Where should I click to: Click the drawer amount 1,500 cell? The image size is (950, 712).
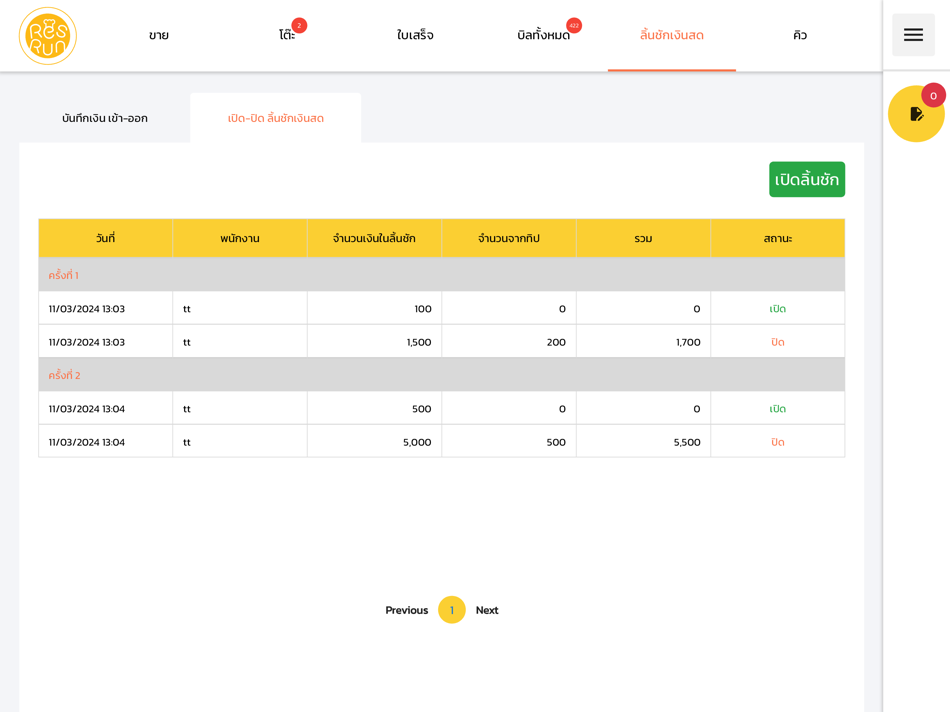point(374,342)
